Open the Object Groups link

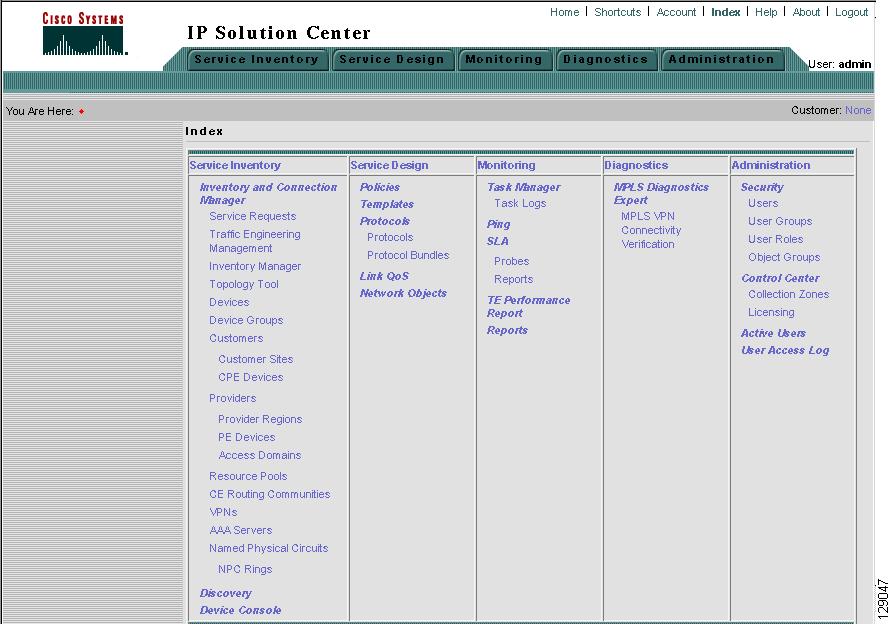[x=784, y=257]
